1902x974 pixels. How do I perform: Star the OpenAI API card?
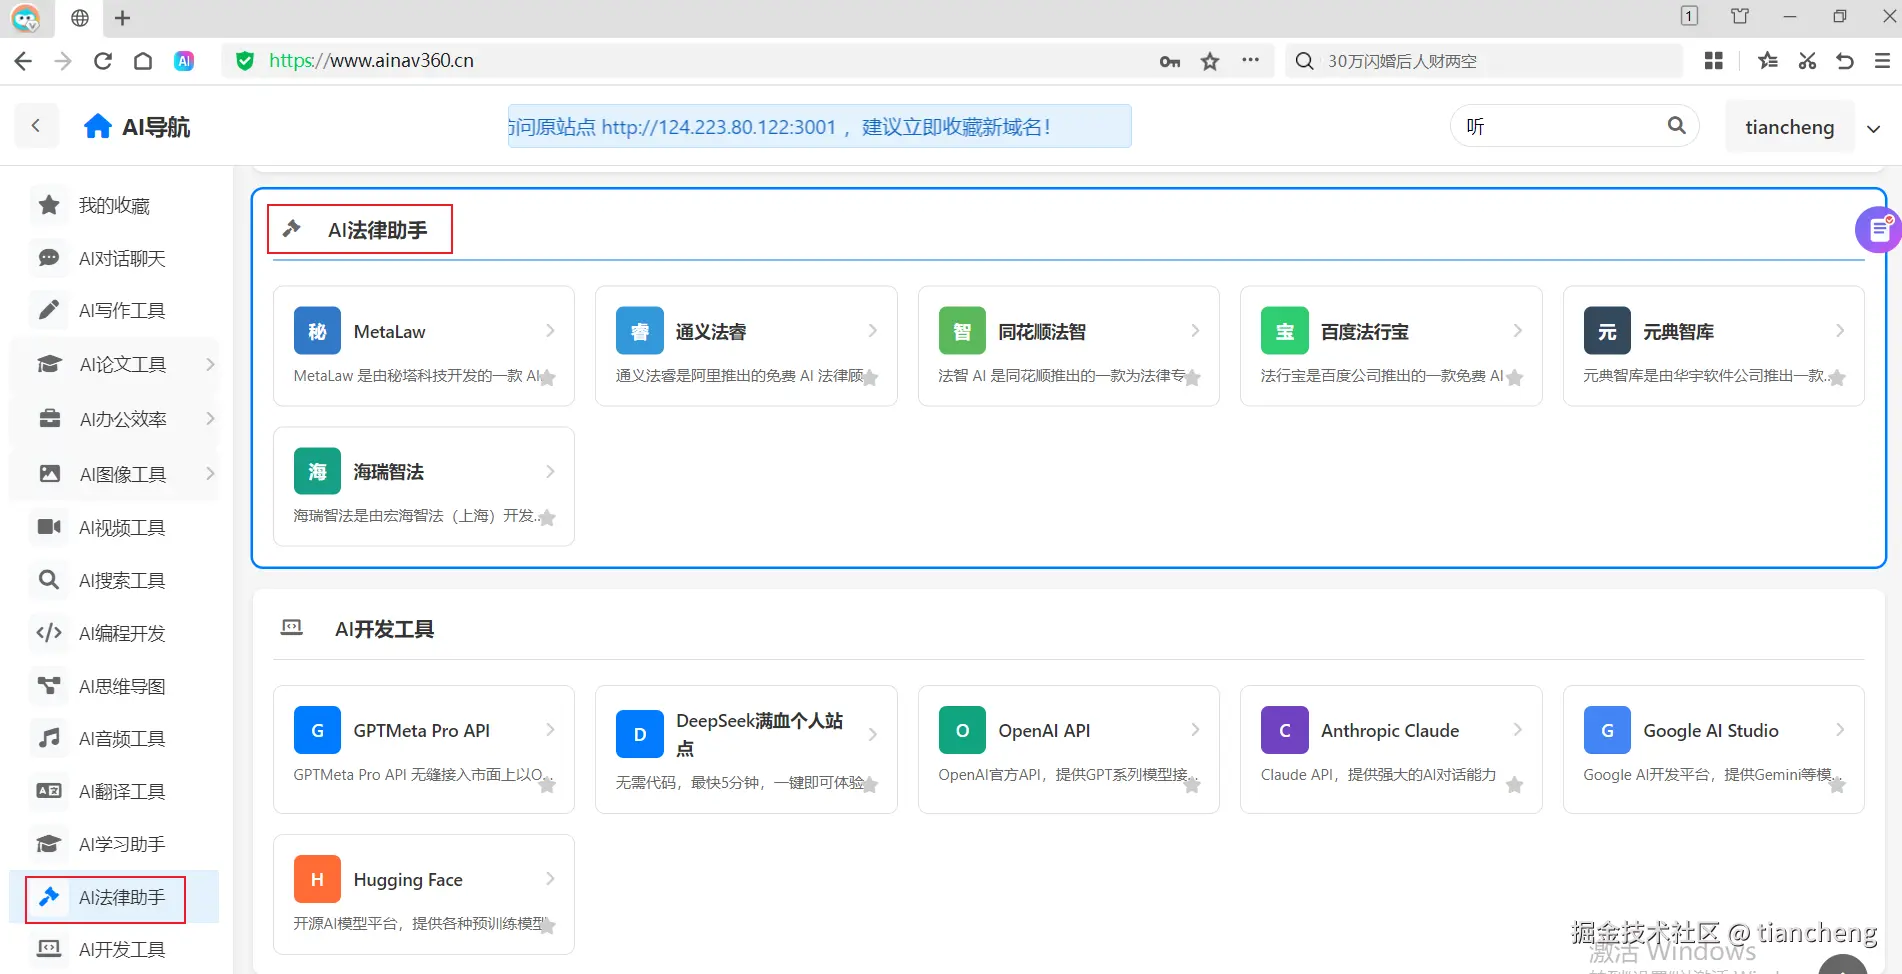pyautogui.click(x=1192, y=787)
